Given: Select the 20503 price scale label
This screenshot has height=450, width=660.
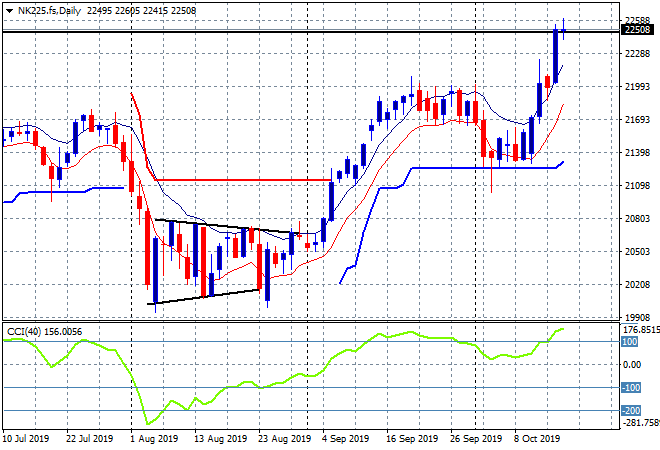Looking at the screenshot, I should [x=637, y=251].
